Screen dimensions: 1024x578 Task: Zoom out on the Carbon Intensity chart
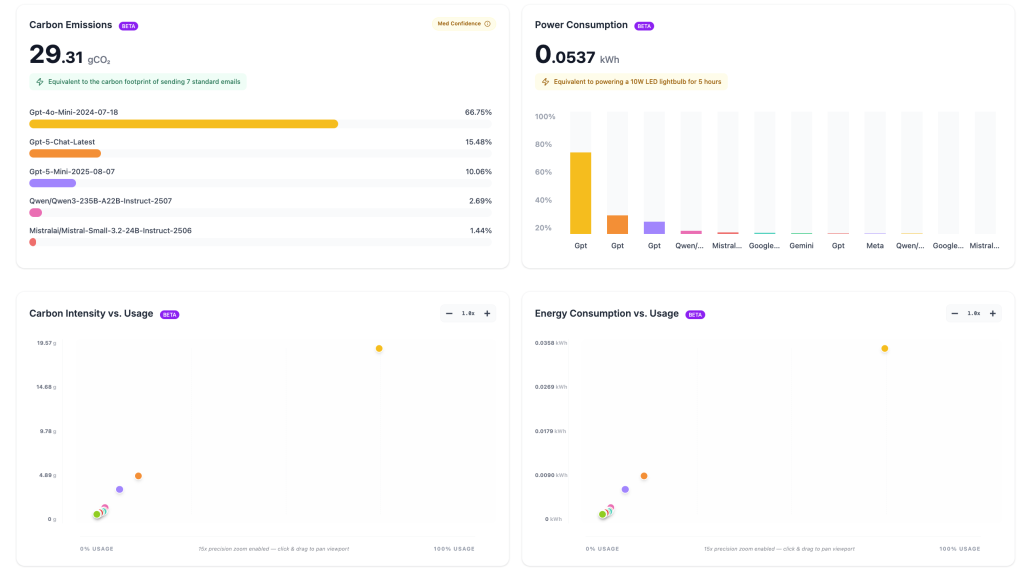449,312
